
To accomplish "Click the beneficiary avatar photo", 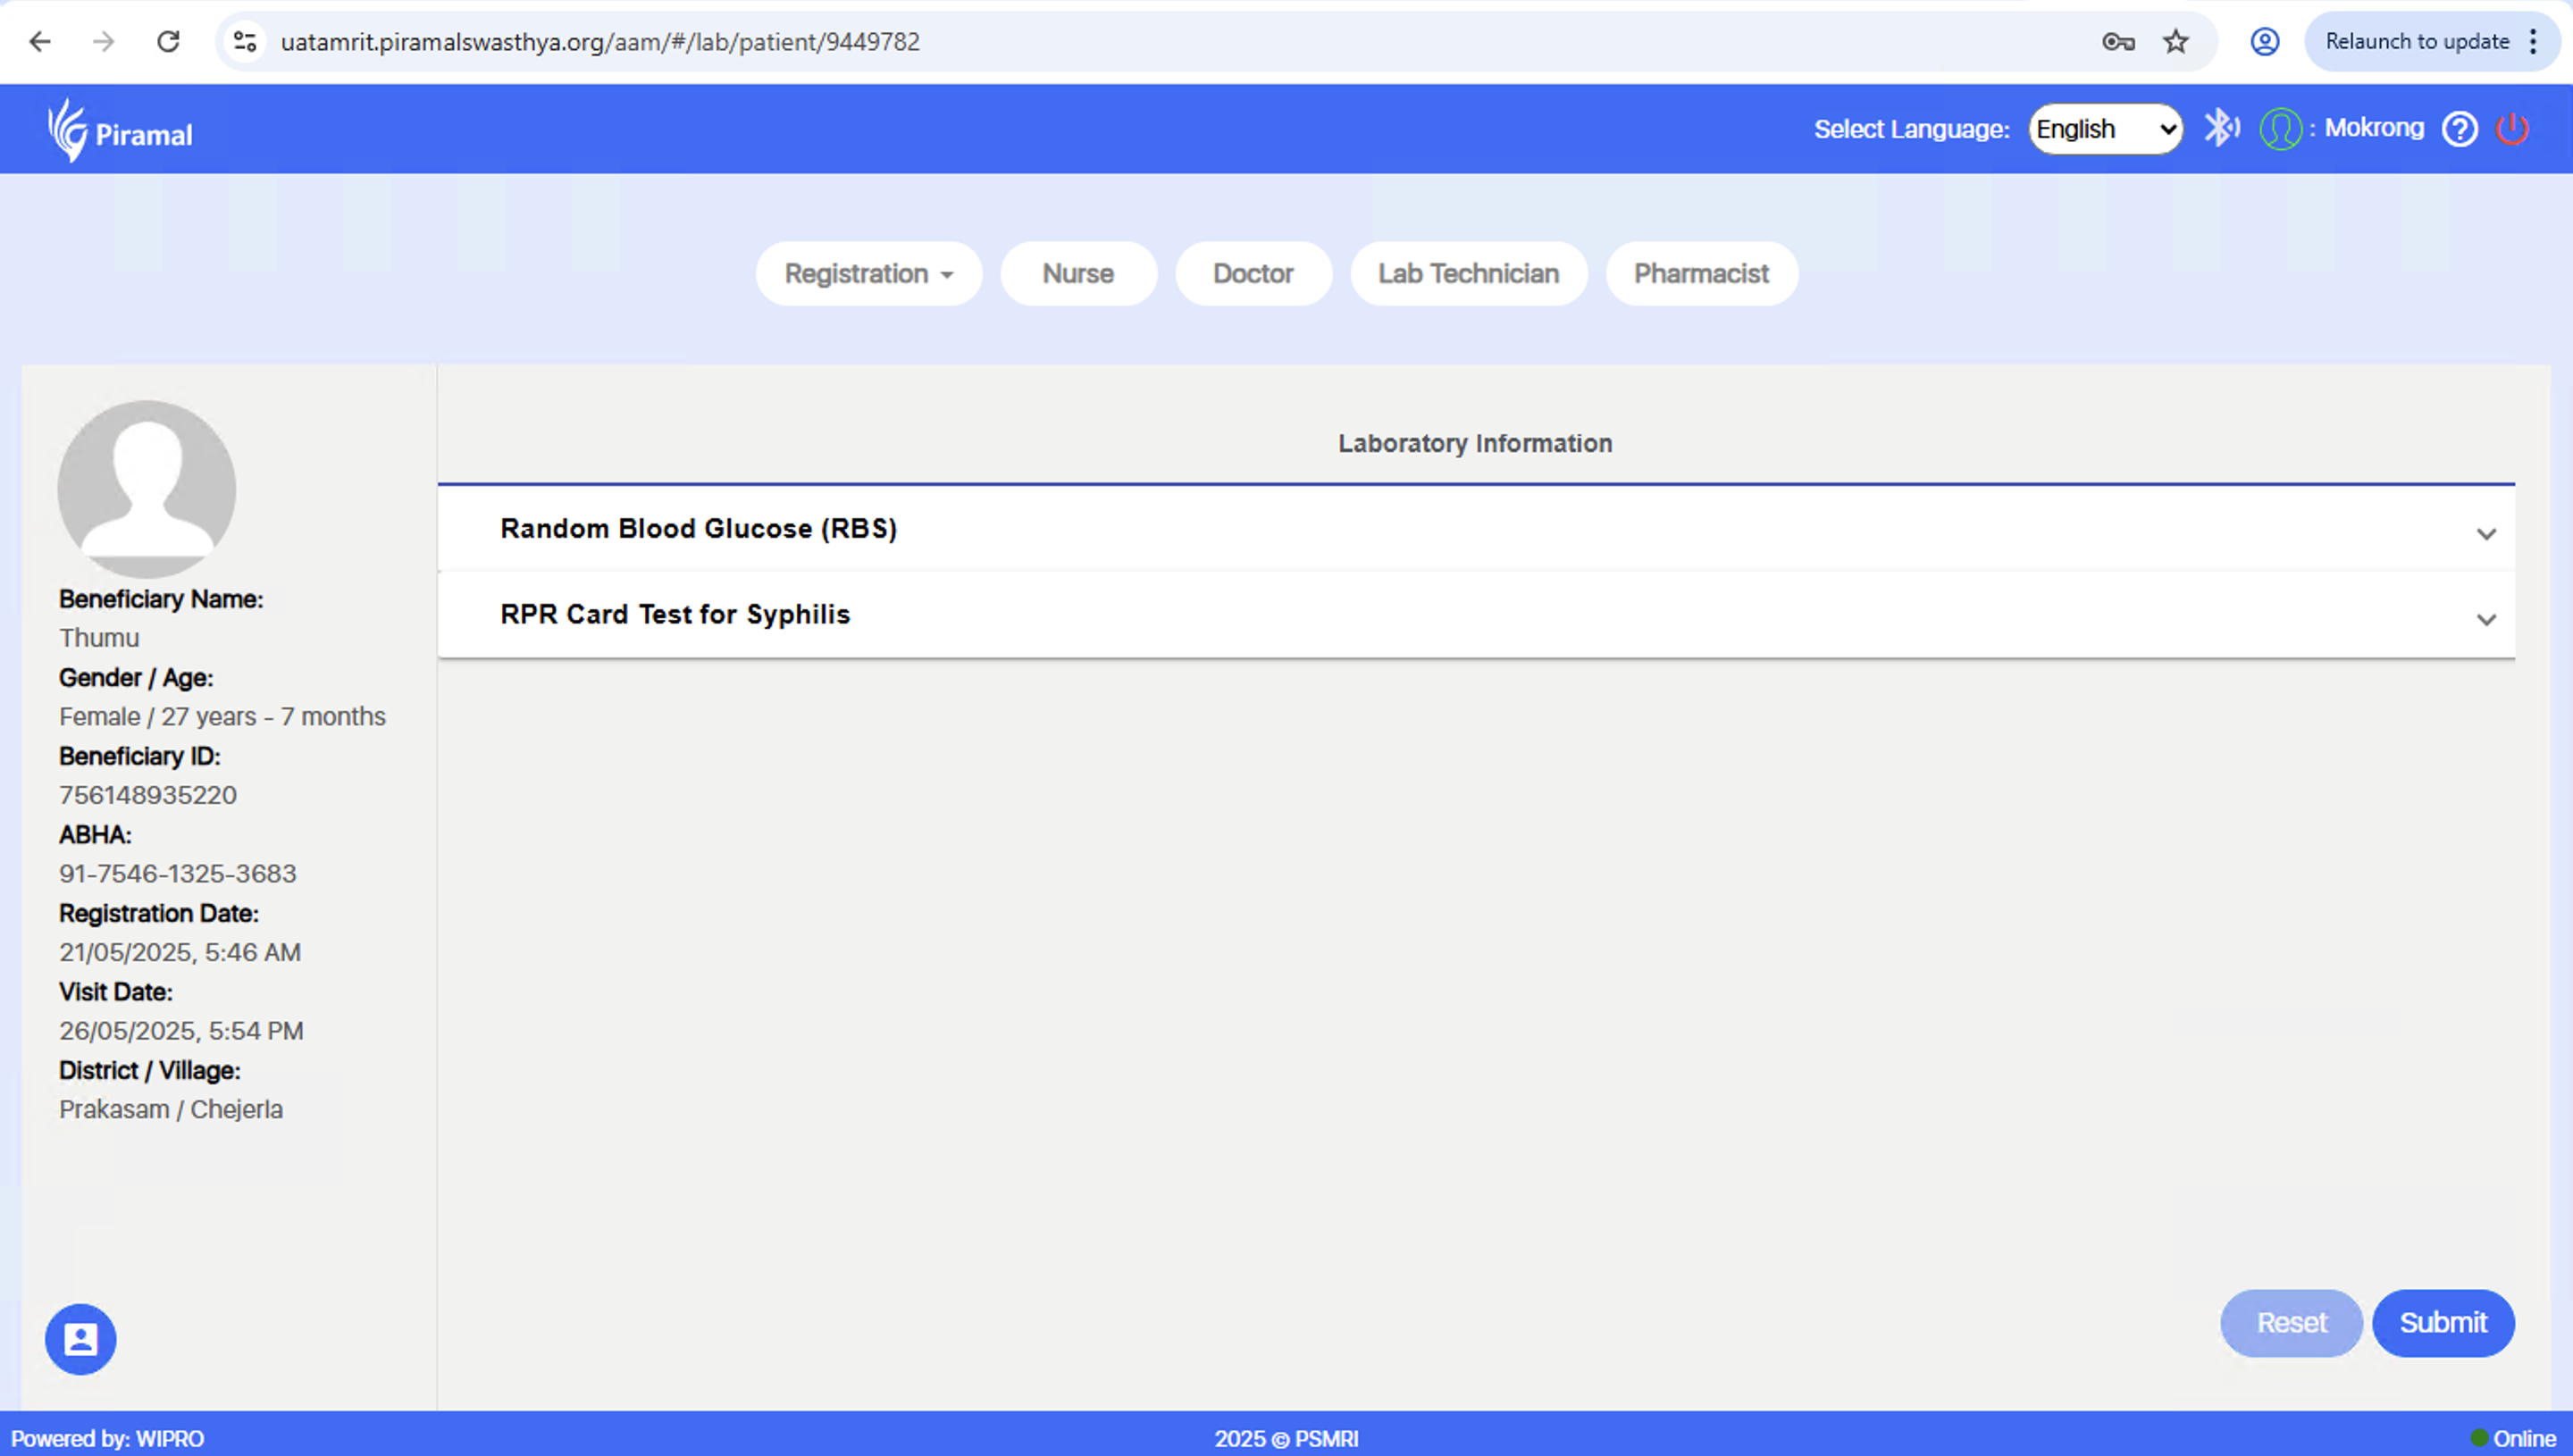I will (x=147, y=490).
